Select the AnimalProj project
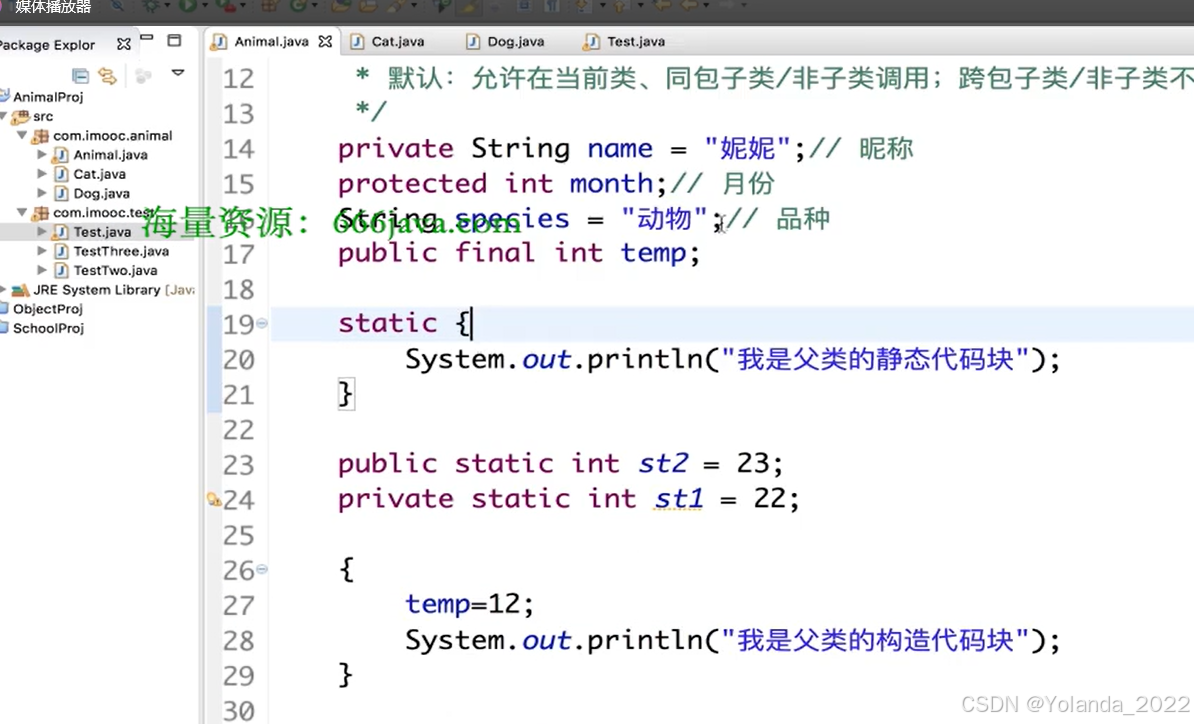Image resolution: width=1194 pixels, height=724 pixels. [x=47, y=97]
